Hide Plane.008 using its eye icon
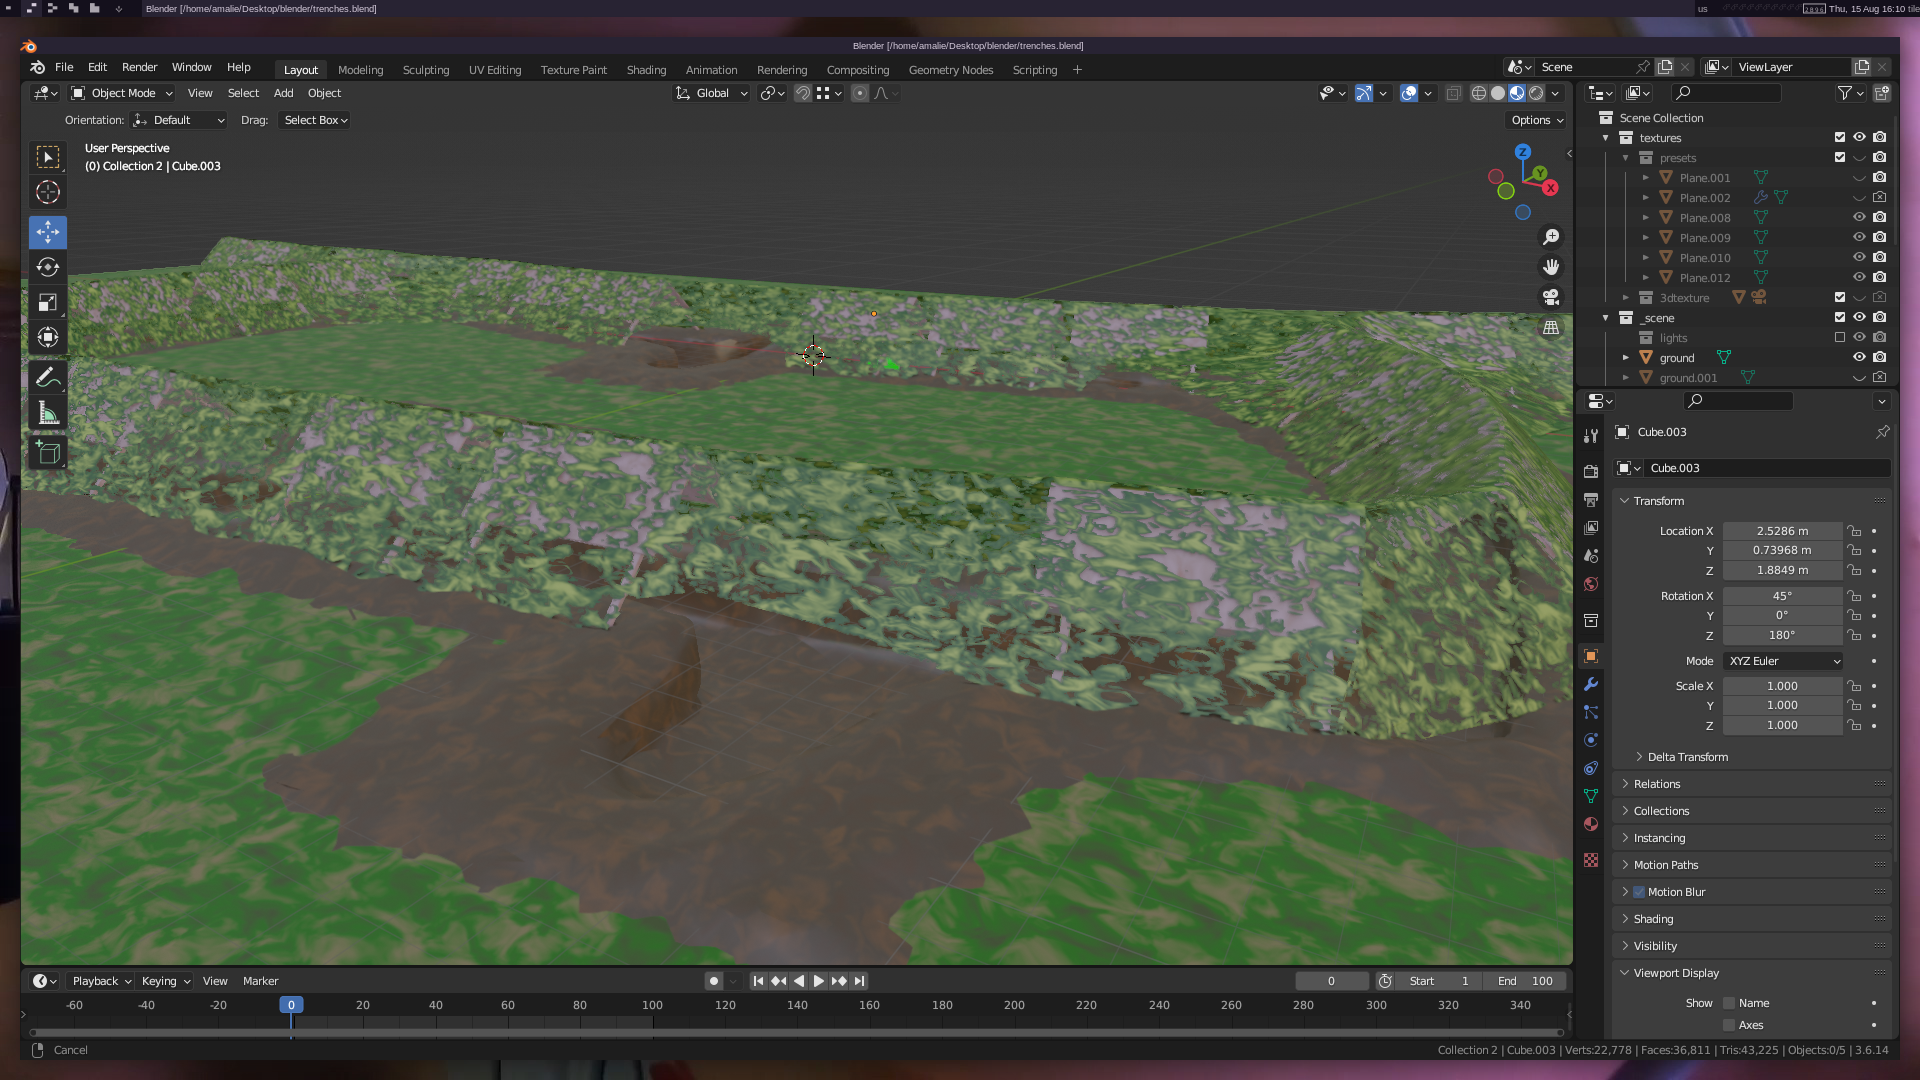 coord(1859,217)
